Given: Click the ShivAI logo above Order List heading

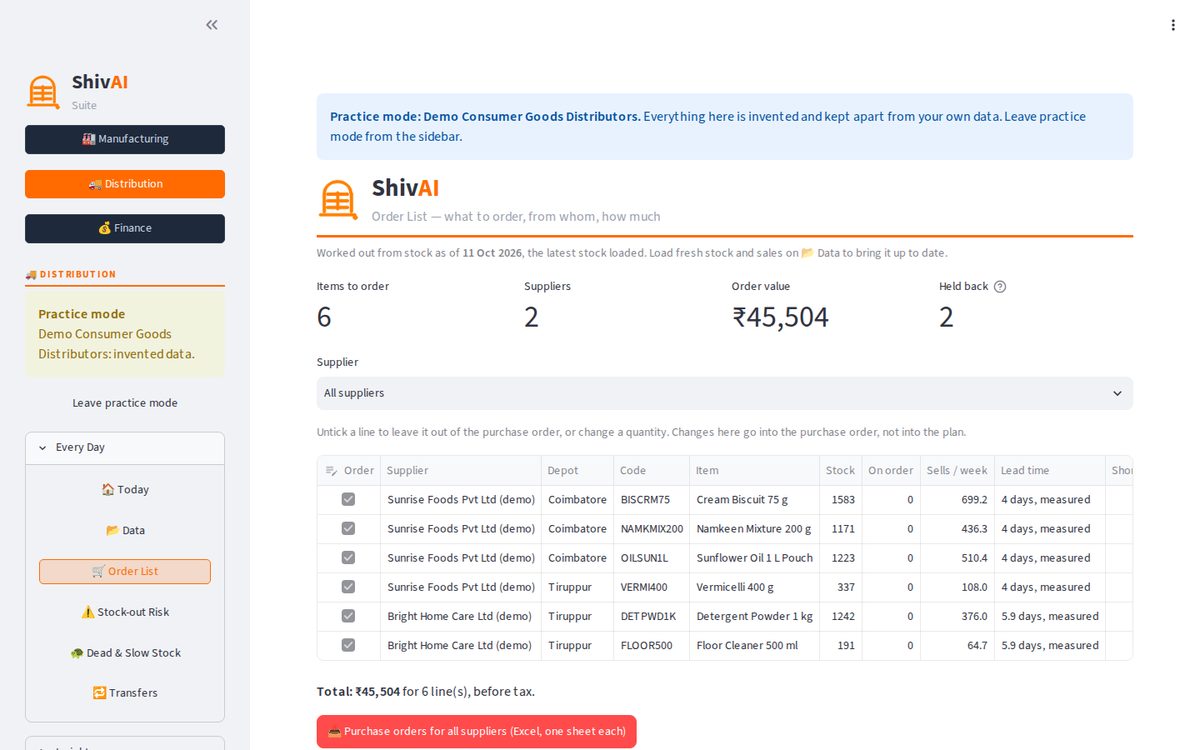Looking at the screenshot, I should click(x=338, y=199).
